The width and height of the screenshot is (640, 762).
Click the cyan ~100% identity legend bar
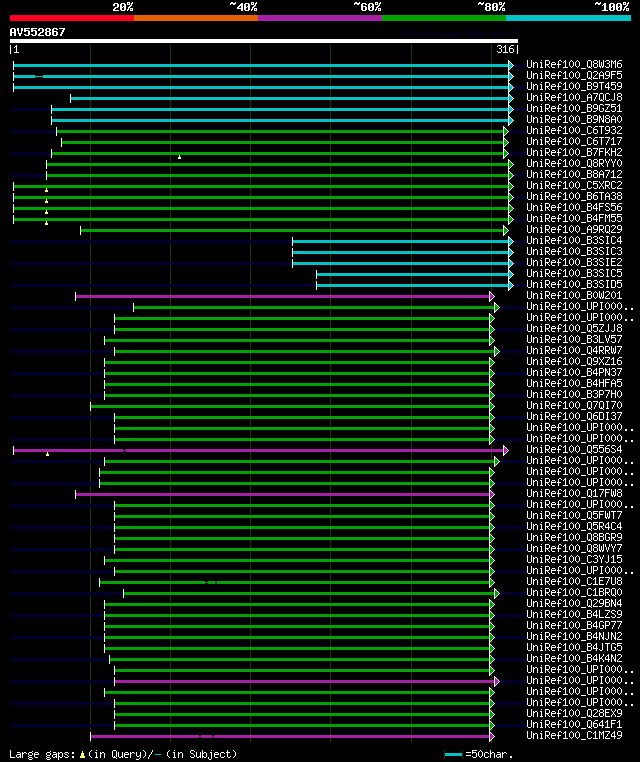[568, 18]
